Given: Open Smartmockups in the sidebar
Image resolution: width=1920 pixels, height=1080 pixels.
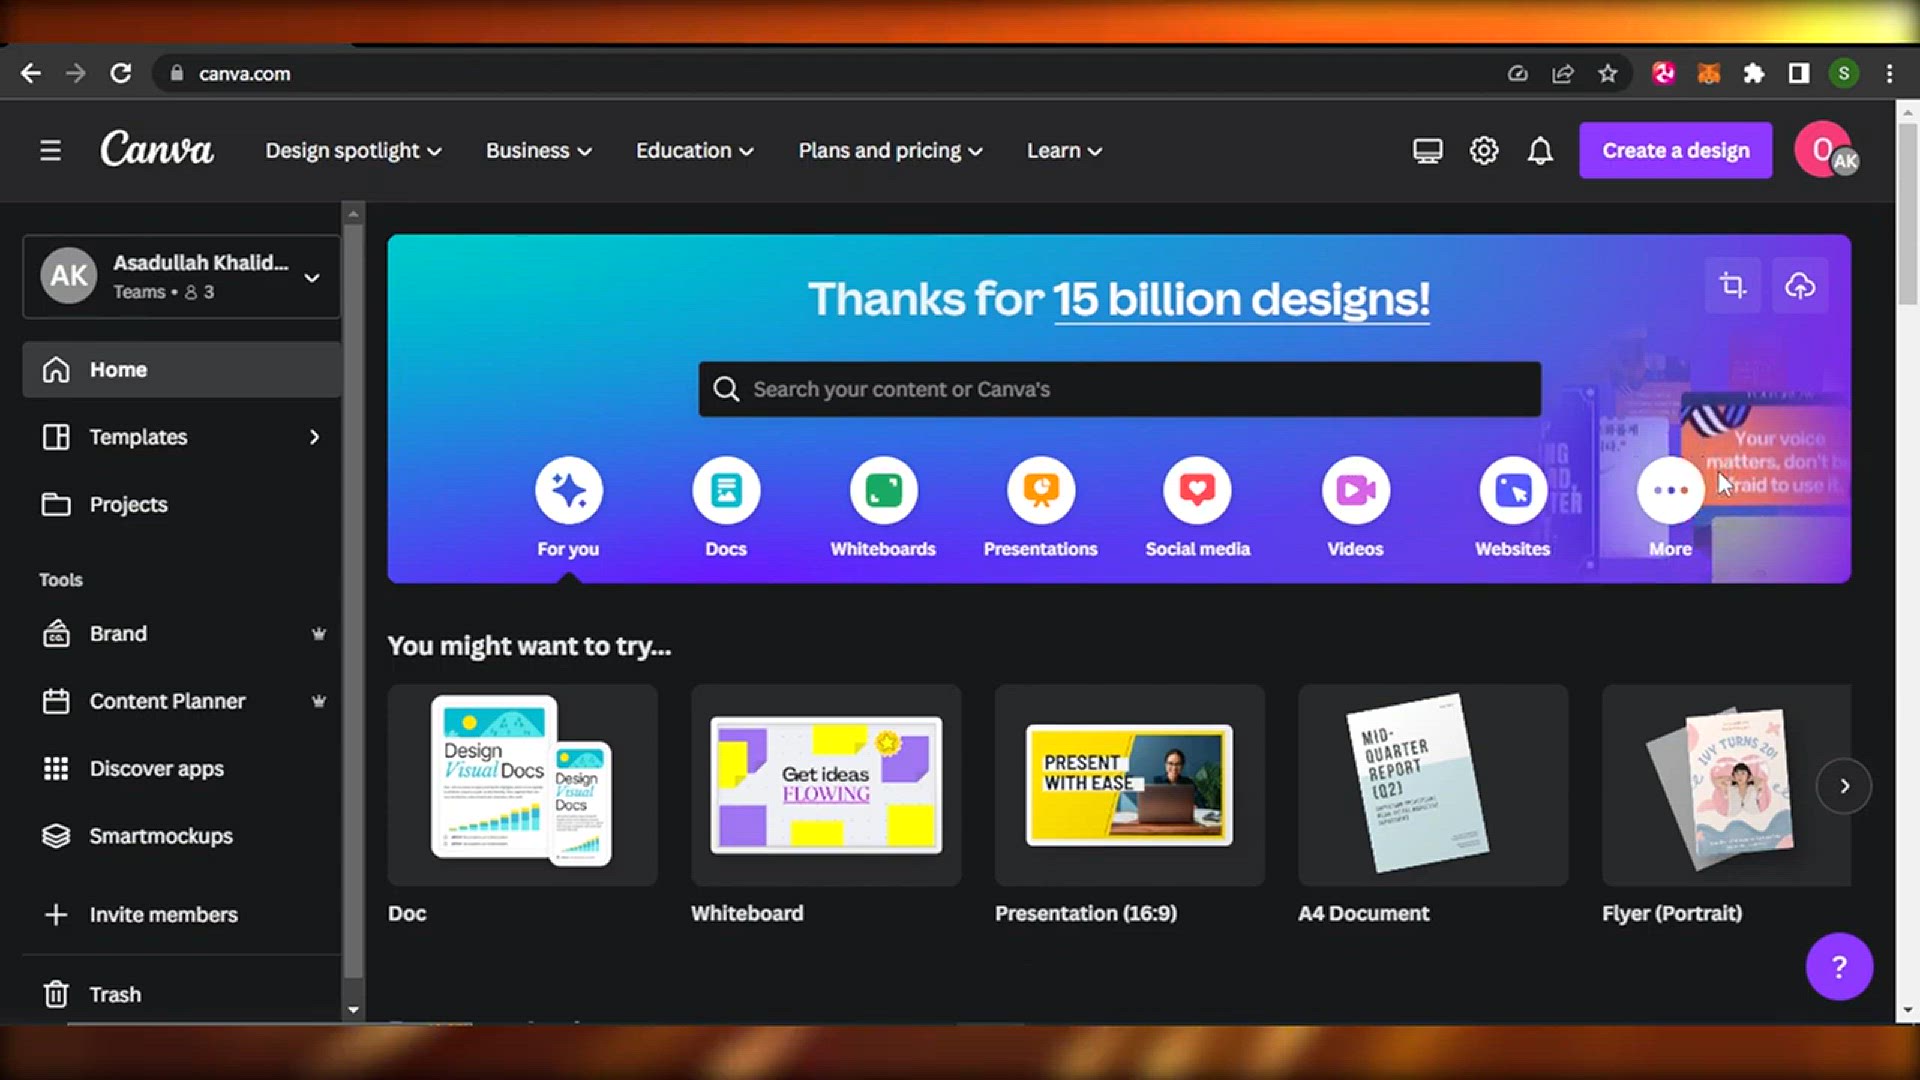Looking at the screenshot, I should click(182, 836).
